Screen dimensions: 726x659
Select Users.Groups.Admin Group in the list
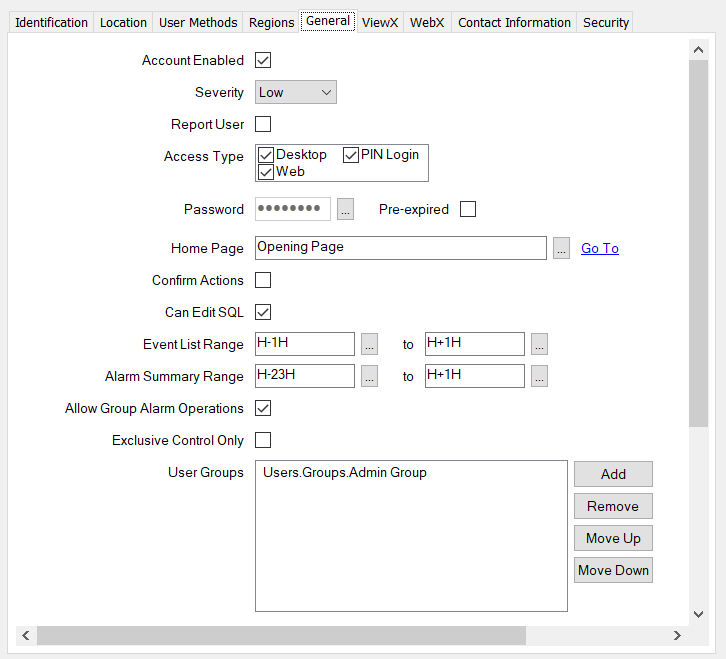tap(344, 473)
